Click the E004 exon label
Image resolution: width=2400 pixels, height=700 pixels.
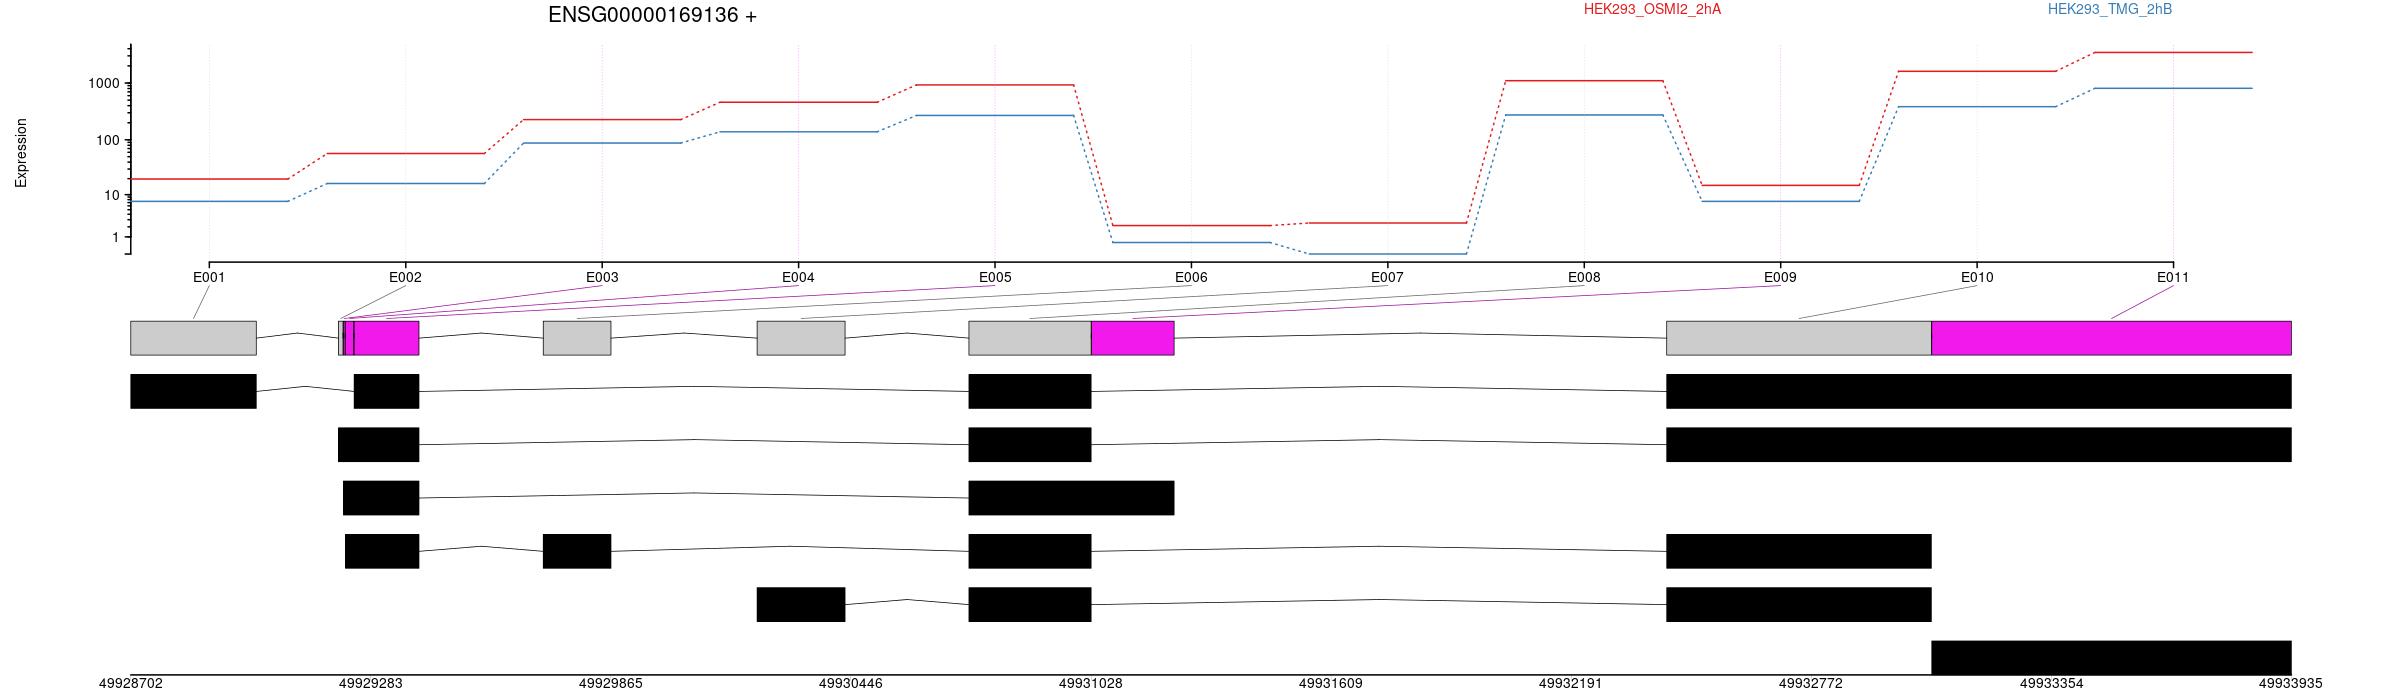coord(798,277)
